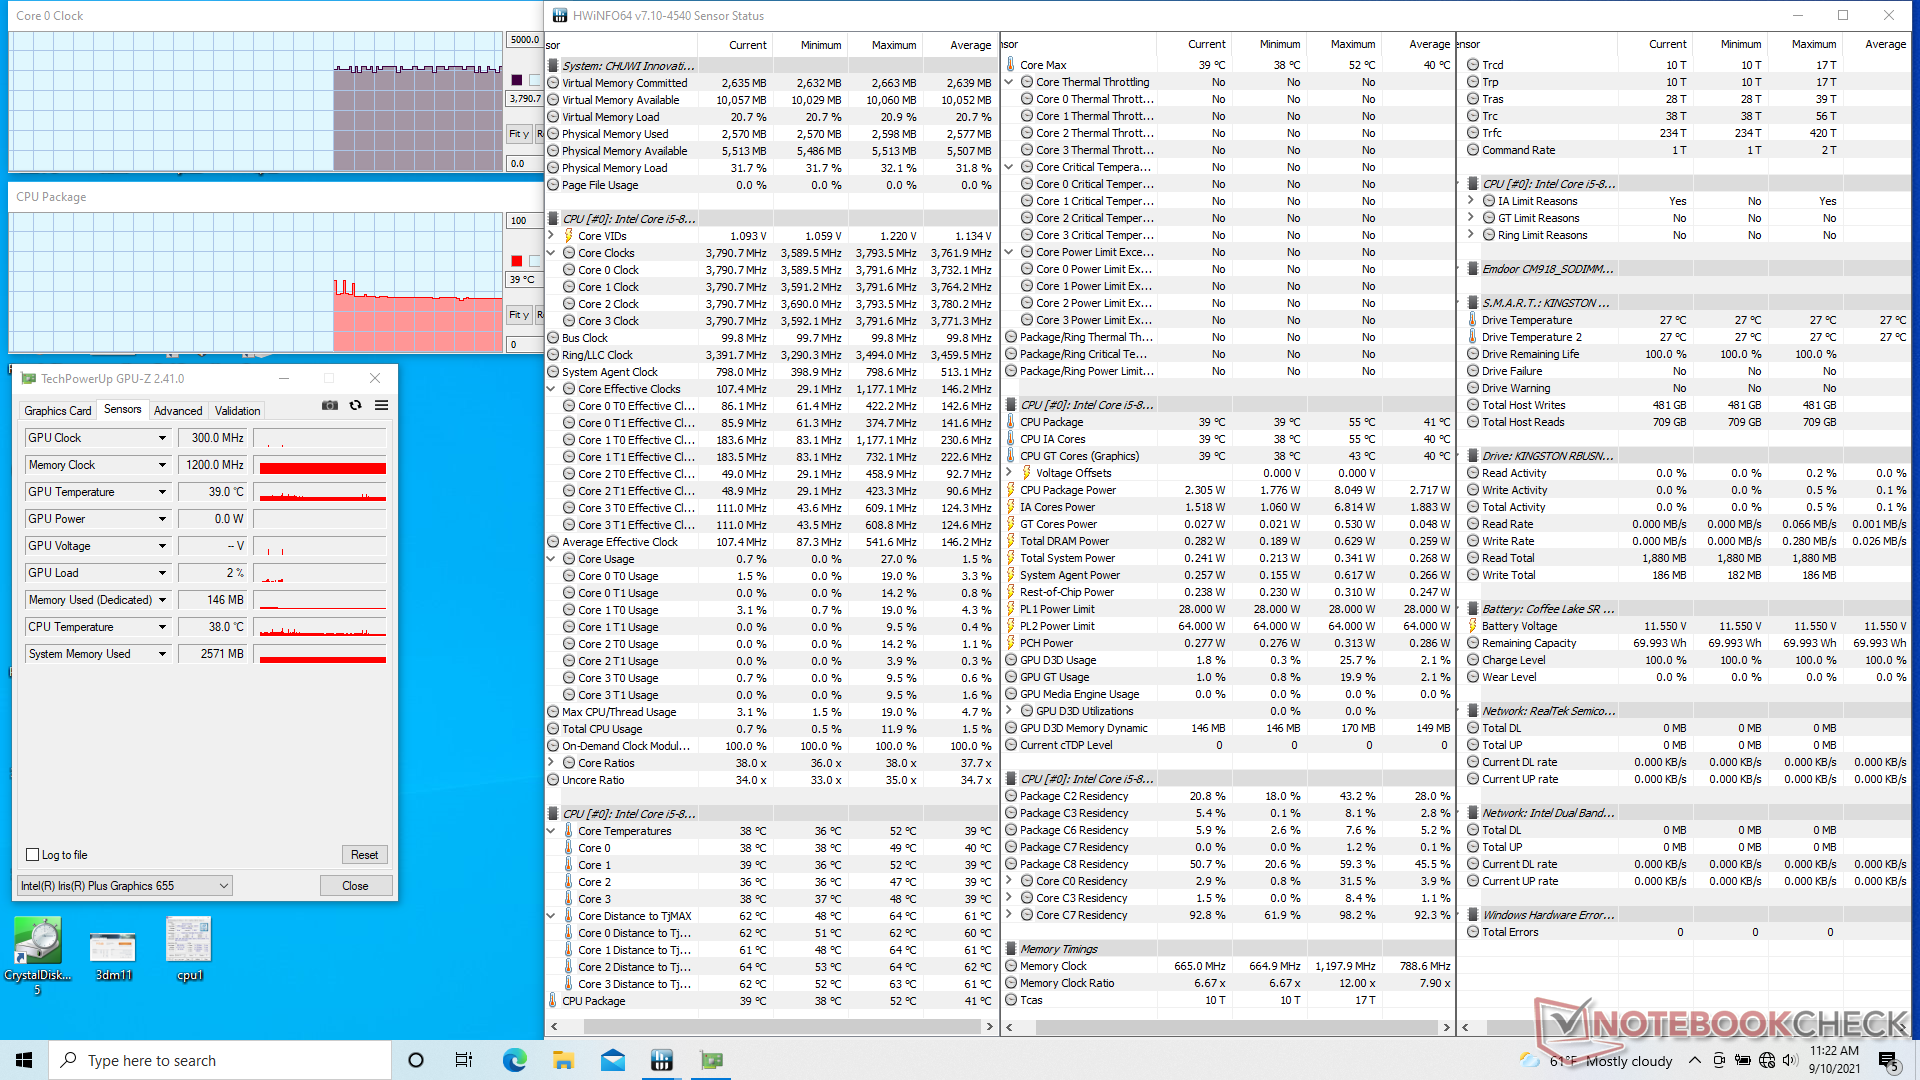
Task: Collapse the Core Clocks group
Action: point(551,253)
